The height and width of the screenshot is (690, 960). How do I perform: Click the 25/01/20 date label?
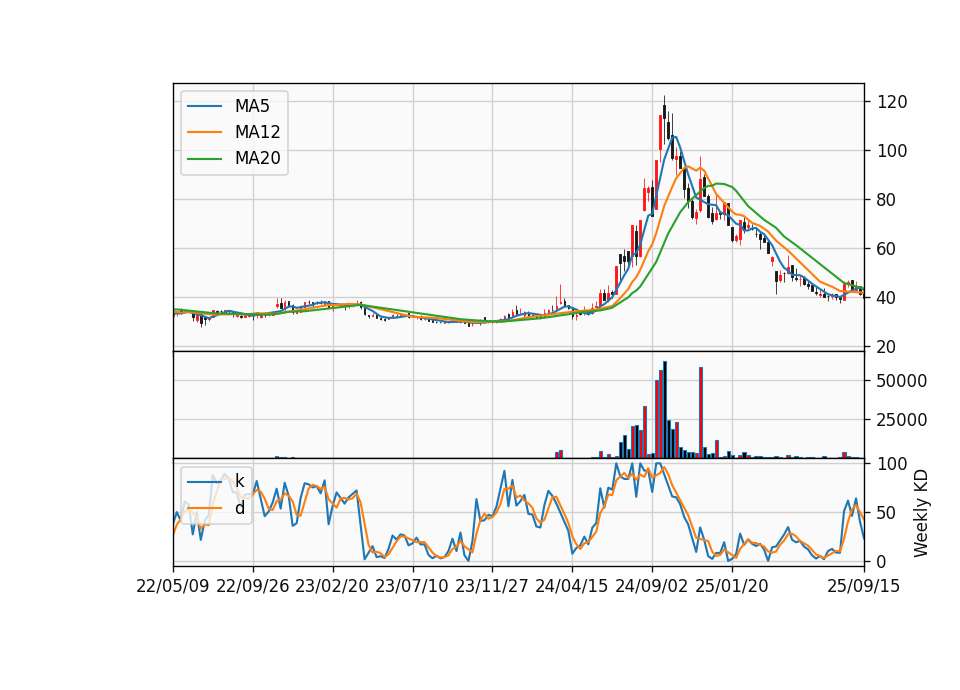point(732,586)
